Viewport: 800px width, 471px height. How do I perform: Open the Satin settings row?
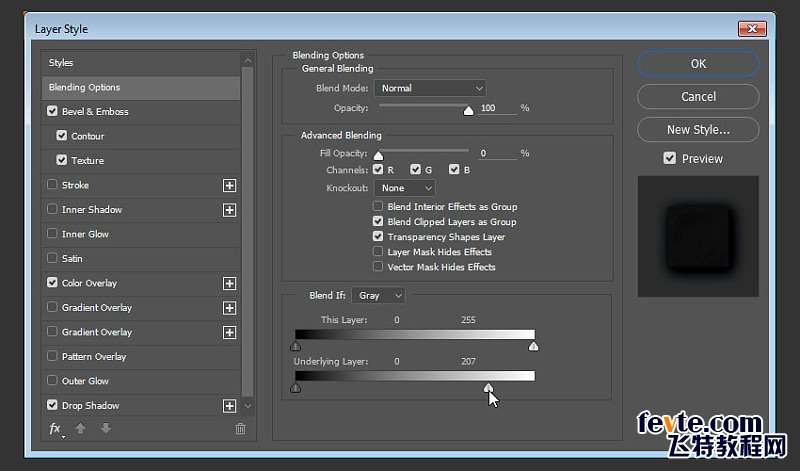[x=141, y=259]
